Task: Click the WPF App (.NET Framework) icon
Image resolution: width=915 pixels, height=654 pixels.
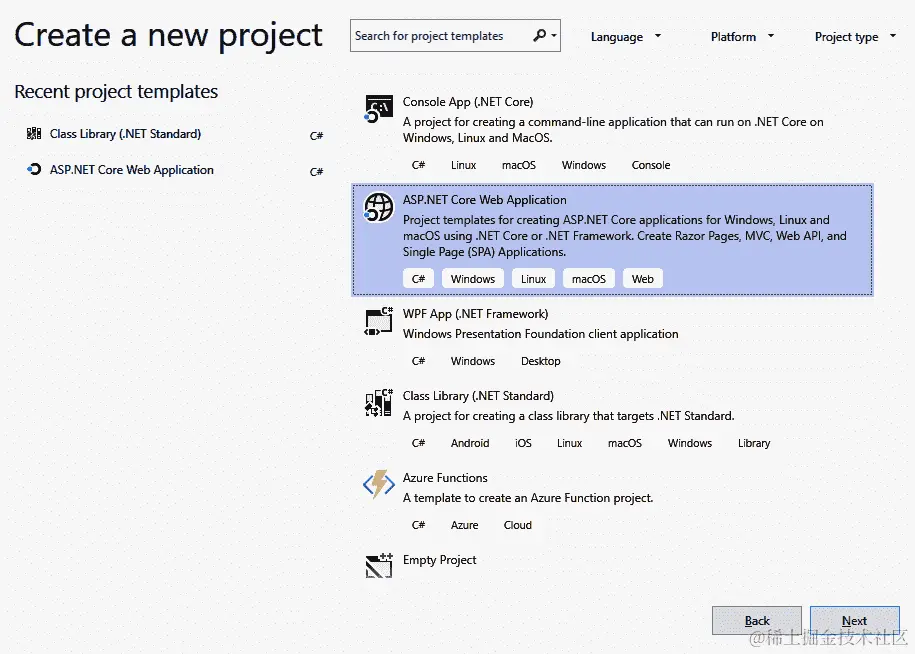Action: coord(378,321)
